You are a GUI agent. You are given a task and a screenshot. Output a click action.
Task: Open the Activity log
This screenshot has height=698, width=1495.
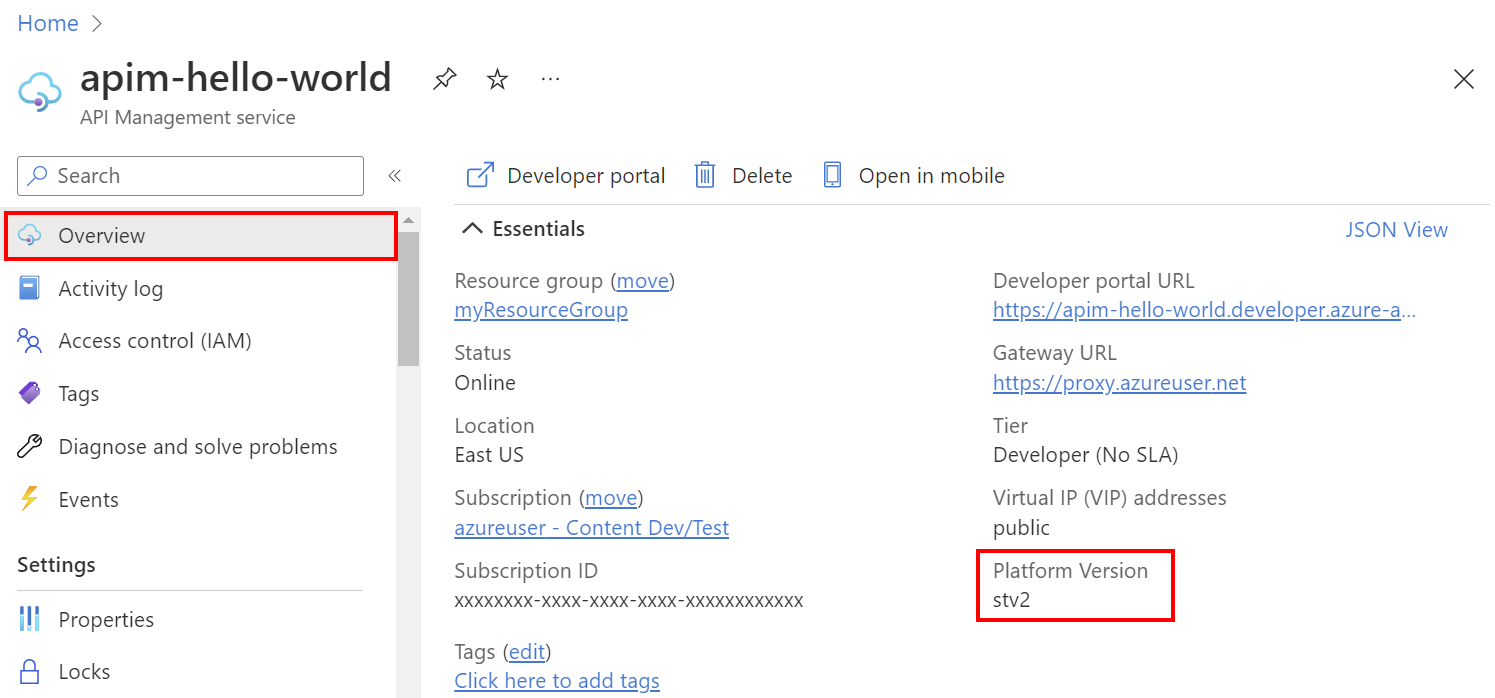(110, 288)
